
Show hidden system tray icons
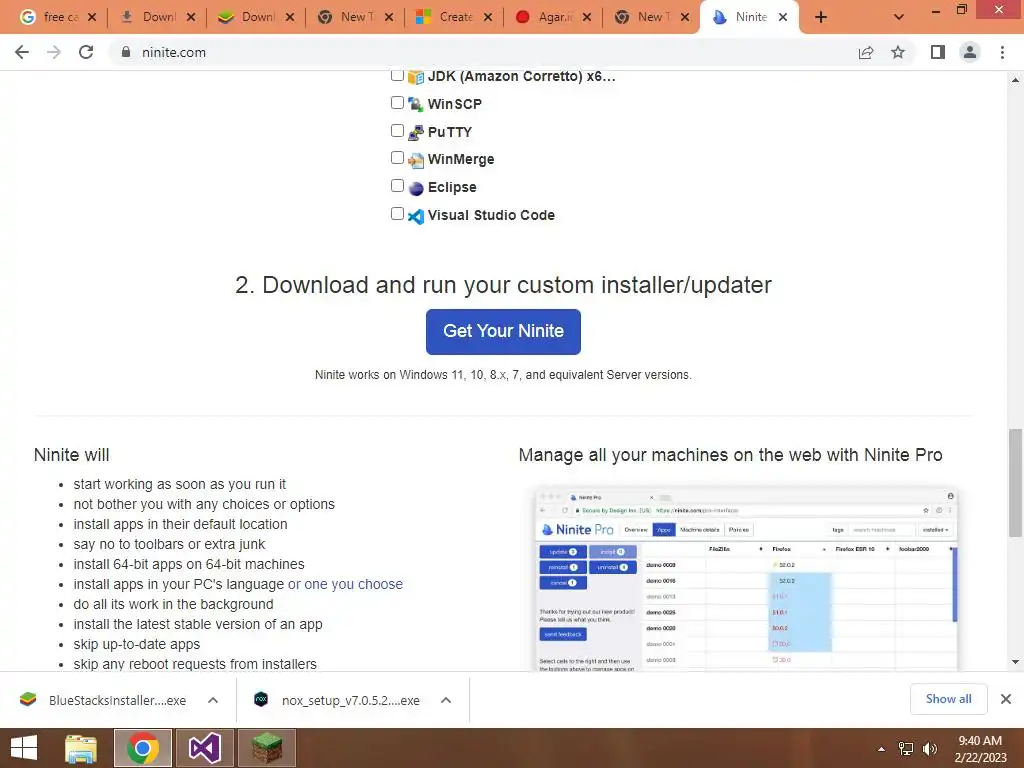tap(882, 749)
